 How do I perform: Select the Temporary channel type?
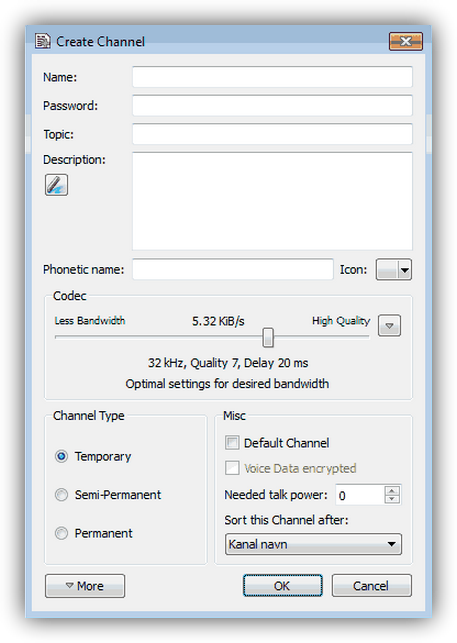62,456
